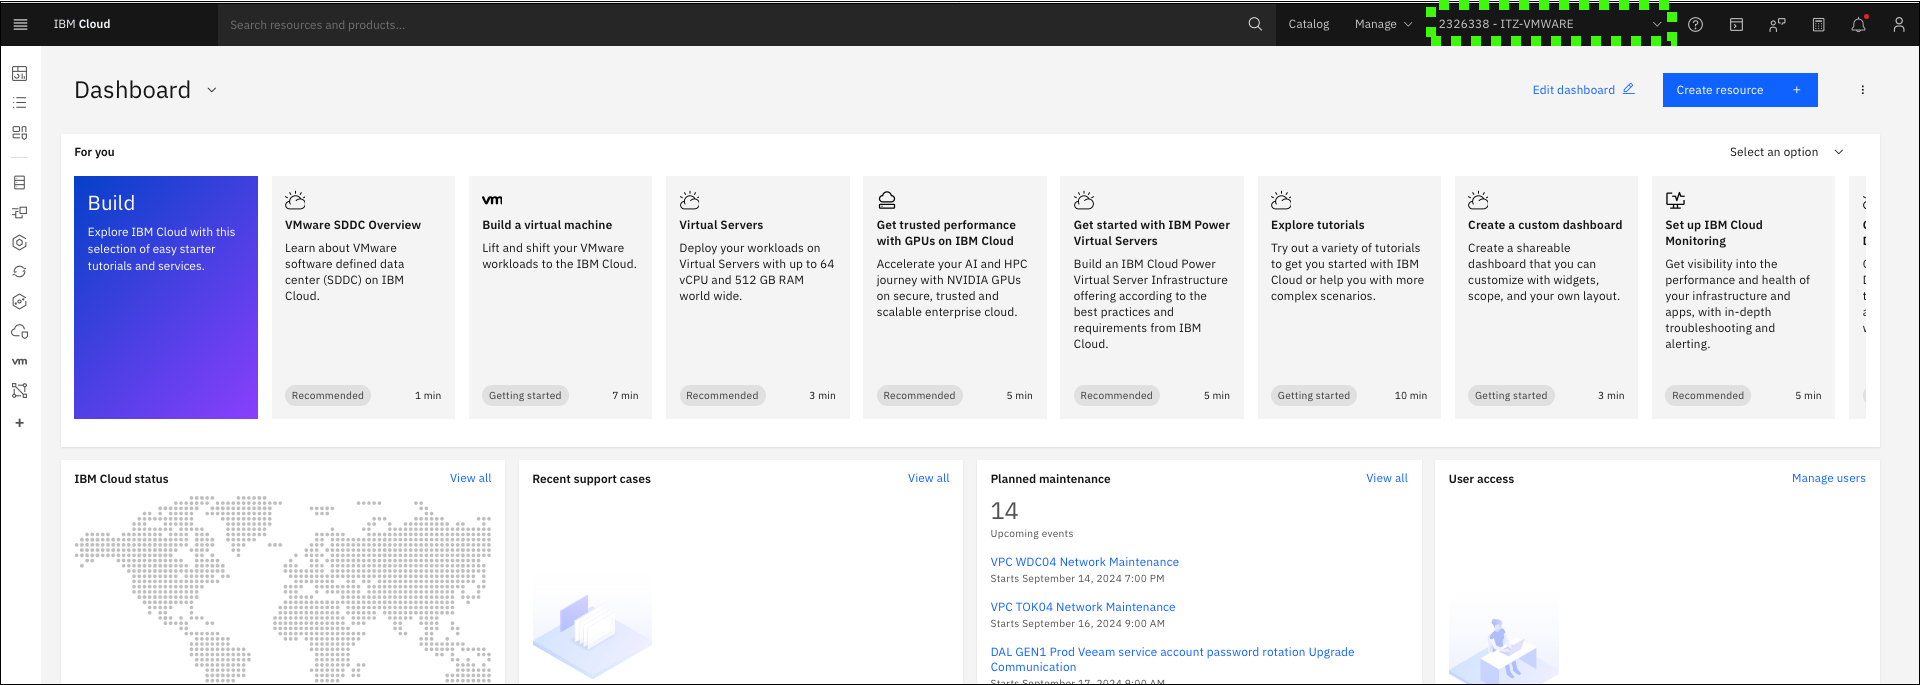Open Get trusted performance with GPUs card
The width and height of the screenshot is (1920, 685).
point(955,297)
